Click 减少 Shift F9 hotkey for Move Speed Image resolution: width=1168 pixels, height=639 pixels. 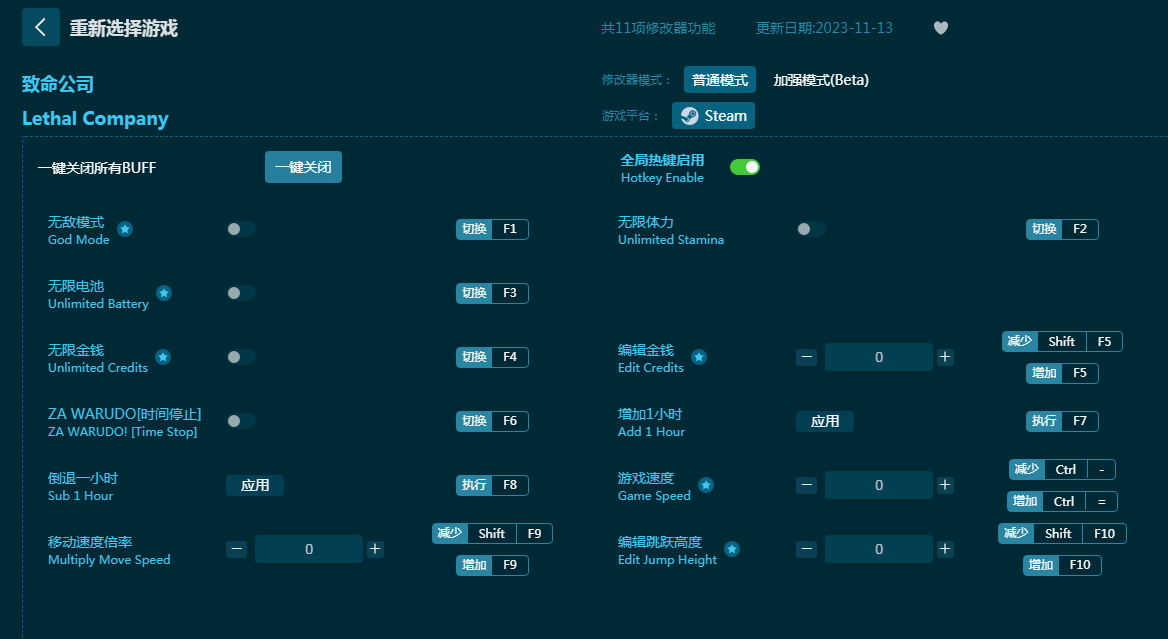[x=492, y=533]
